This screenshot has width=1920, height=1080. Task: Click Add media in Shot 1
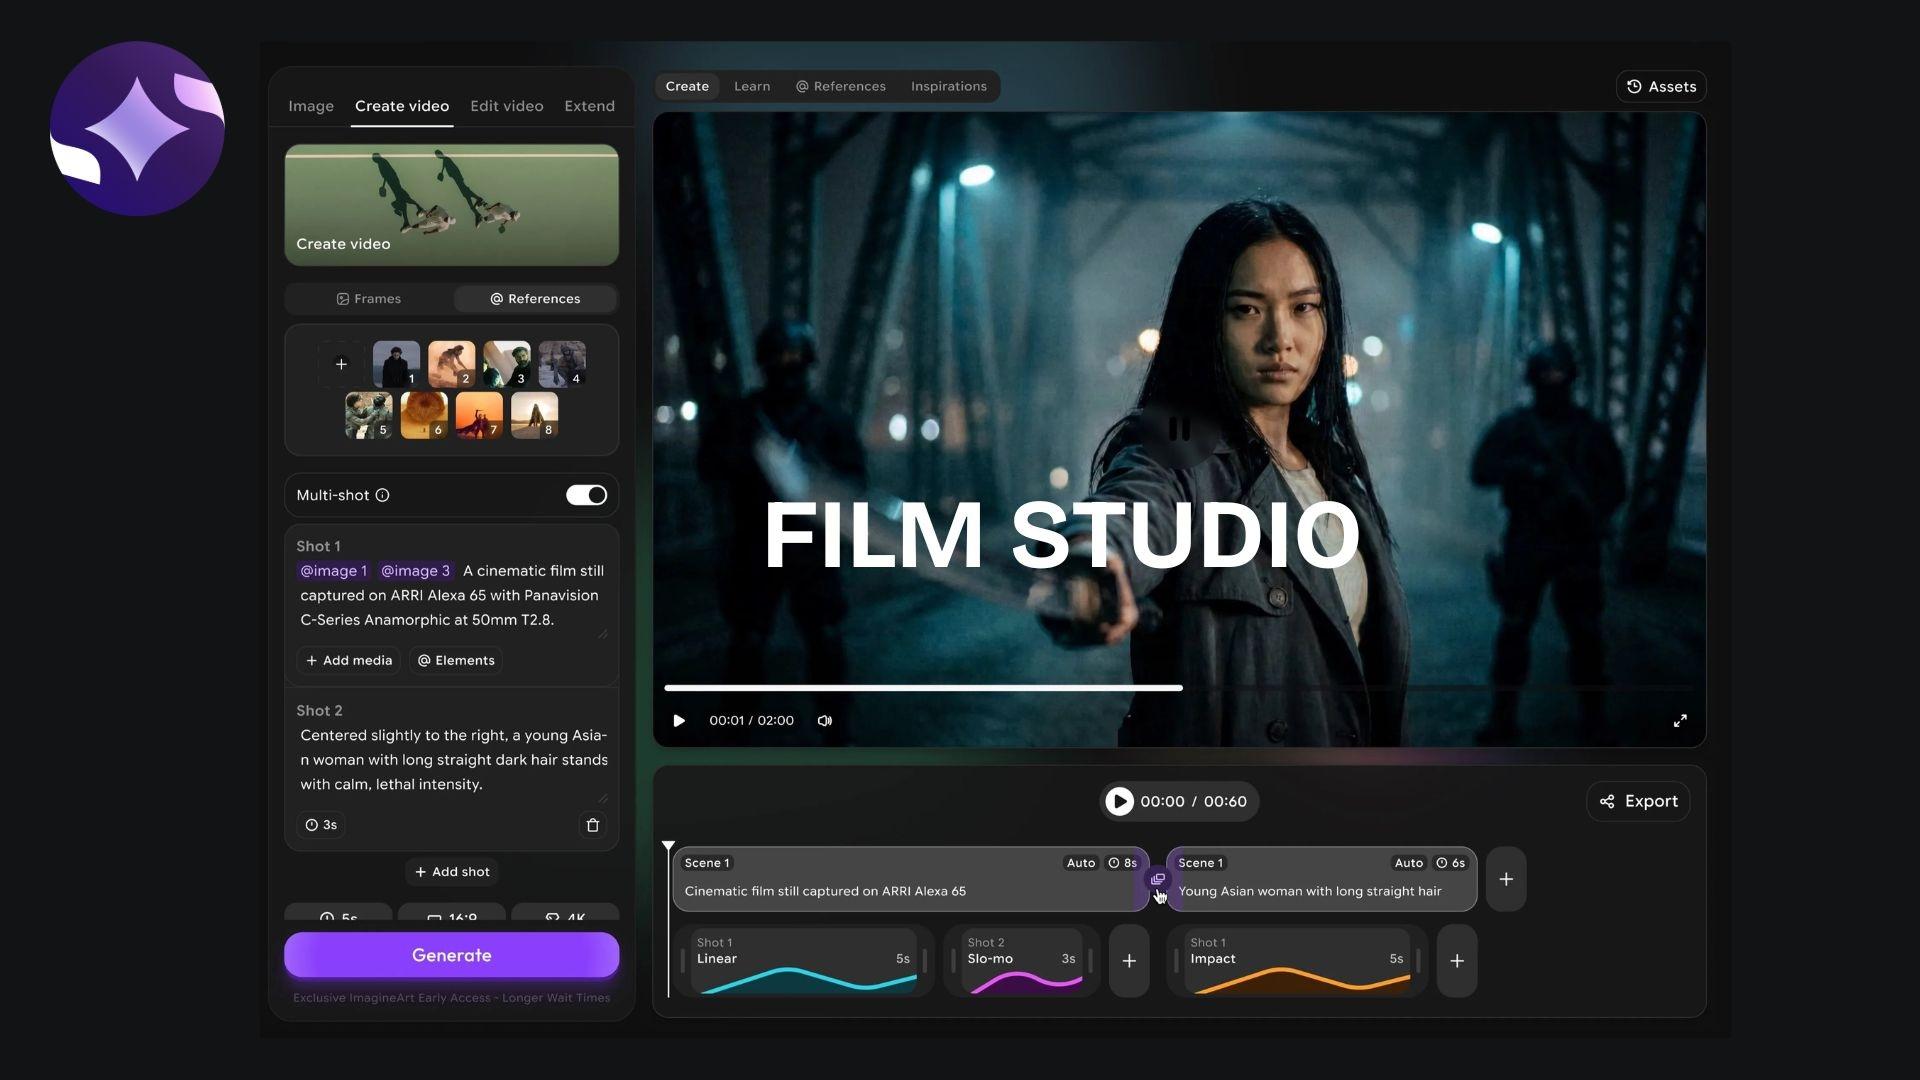point(349,660)
